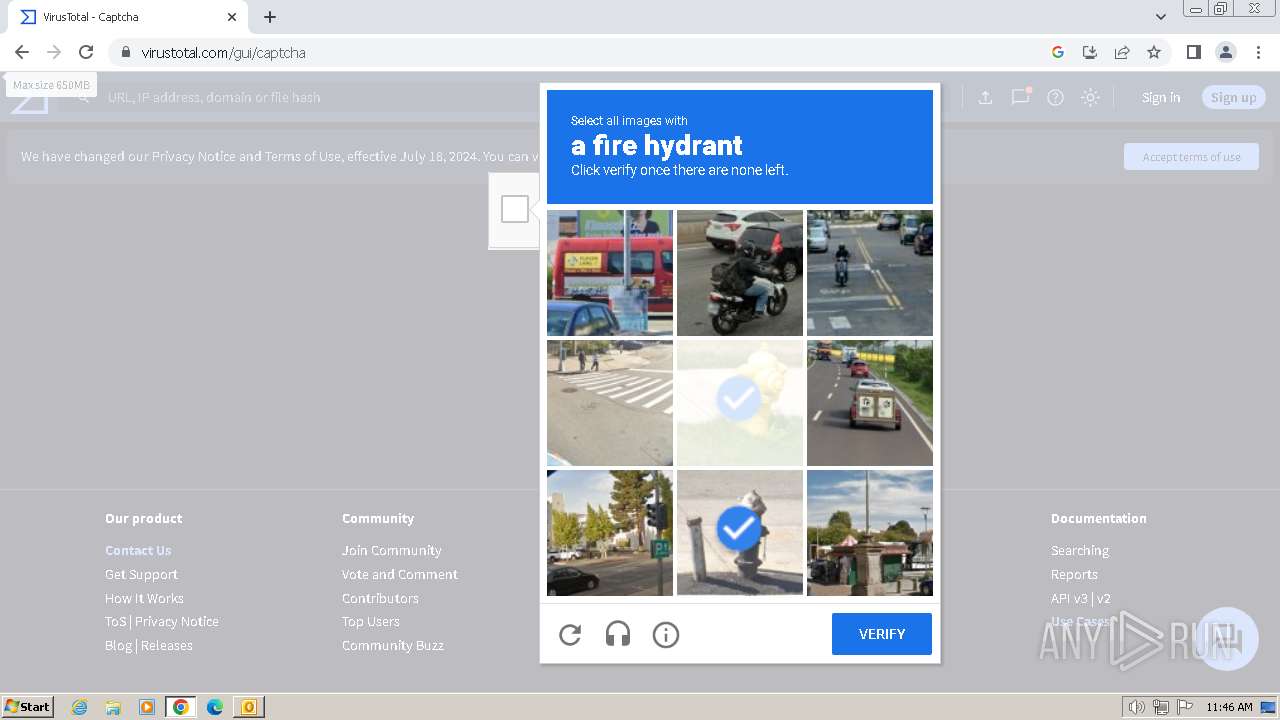Open the VirusTotal help question icon
The image size is (1280, 720).
pyautogui.click(x=1055, y=97)
